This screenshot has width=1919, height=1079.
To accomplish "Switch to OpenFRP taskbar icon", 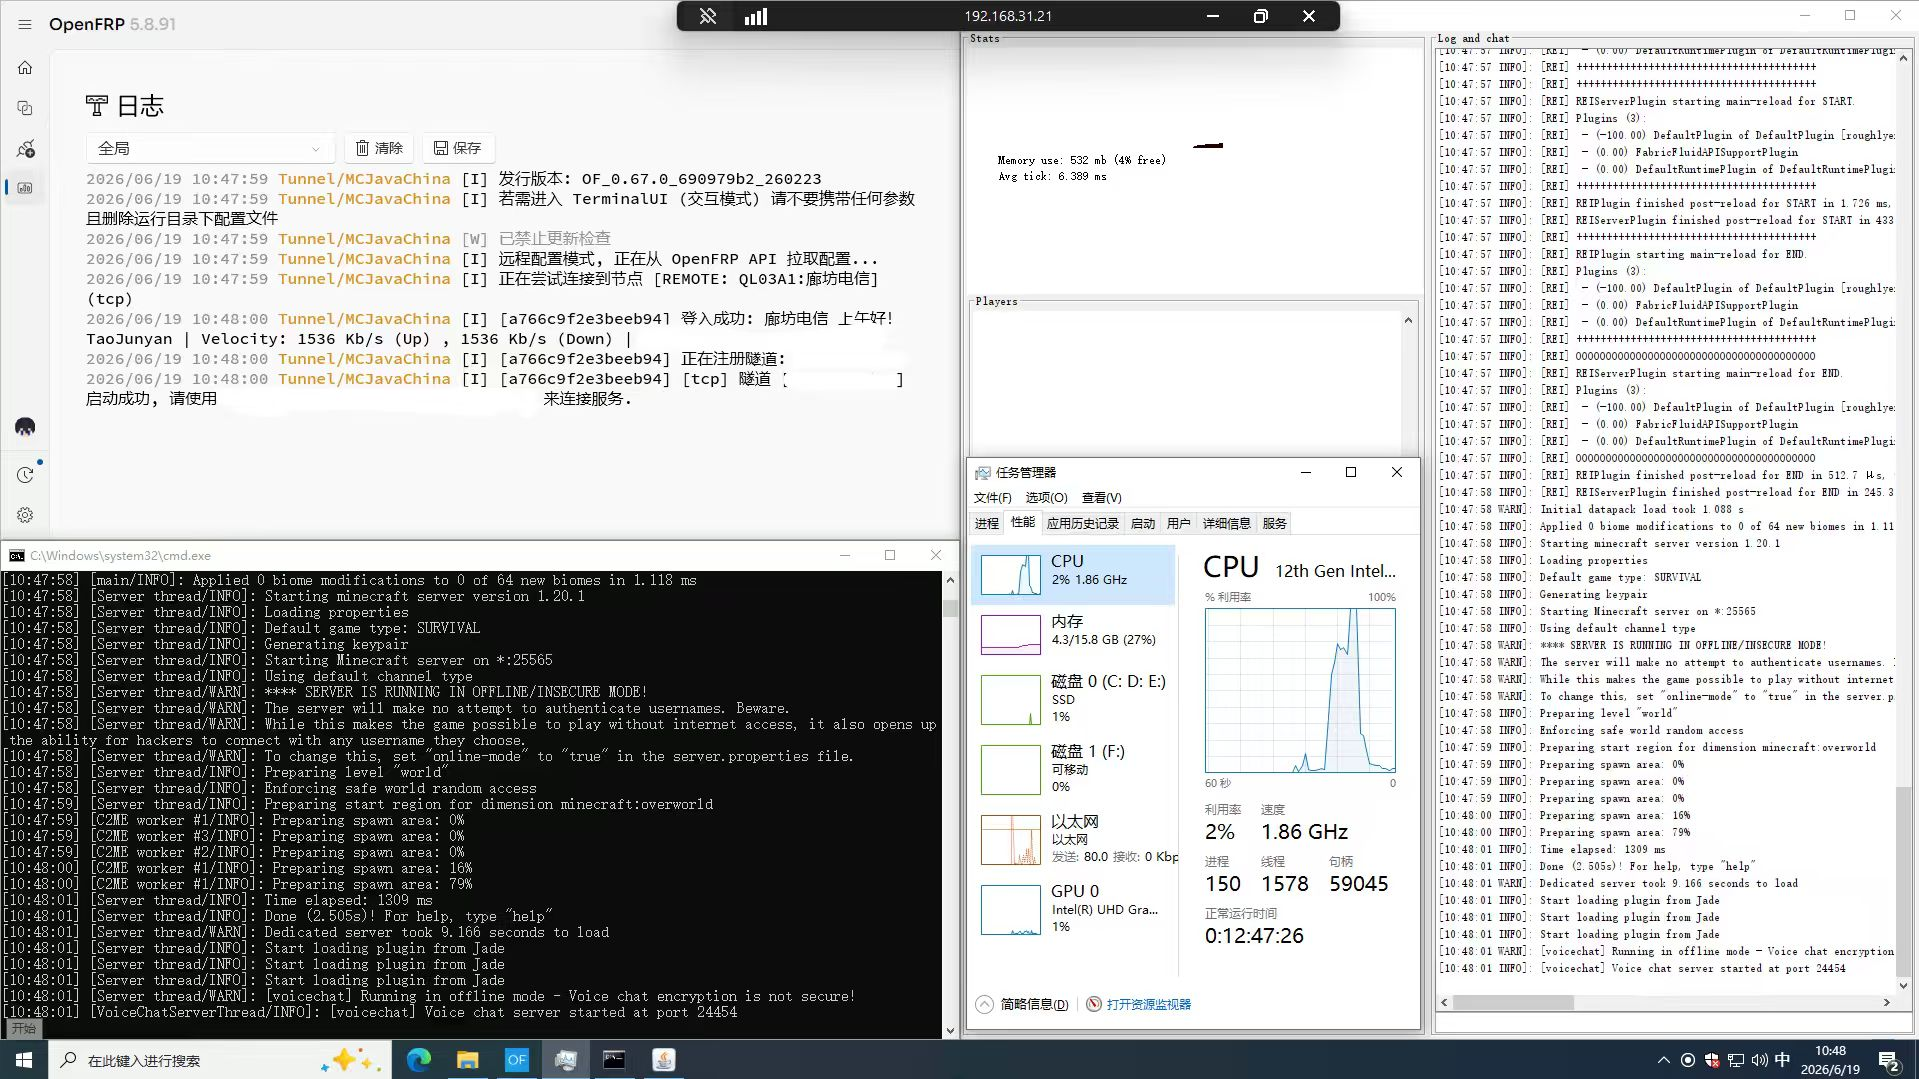I will [517, 1060].
